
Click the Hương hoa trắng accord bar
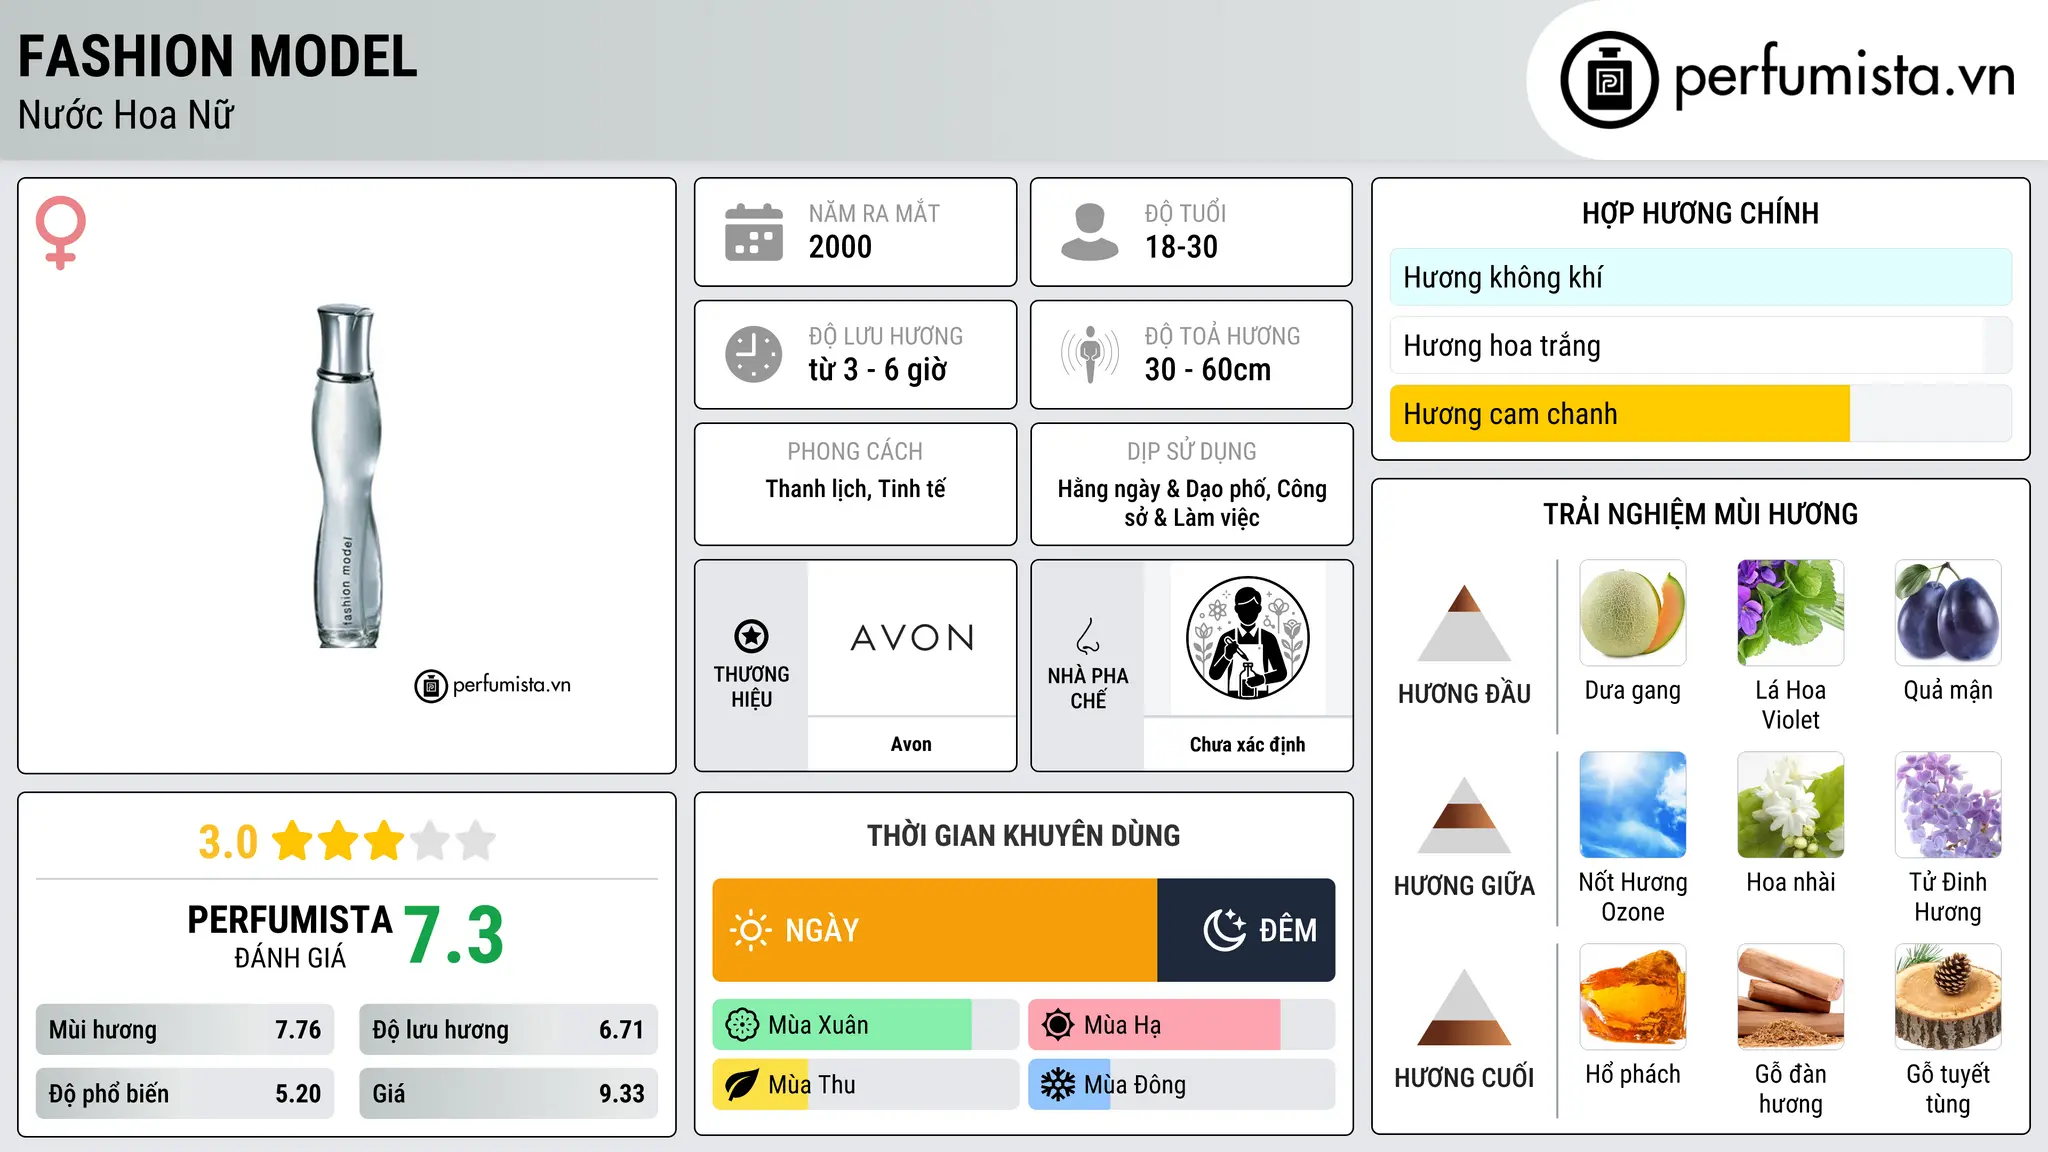point(1701,346)
